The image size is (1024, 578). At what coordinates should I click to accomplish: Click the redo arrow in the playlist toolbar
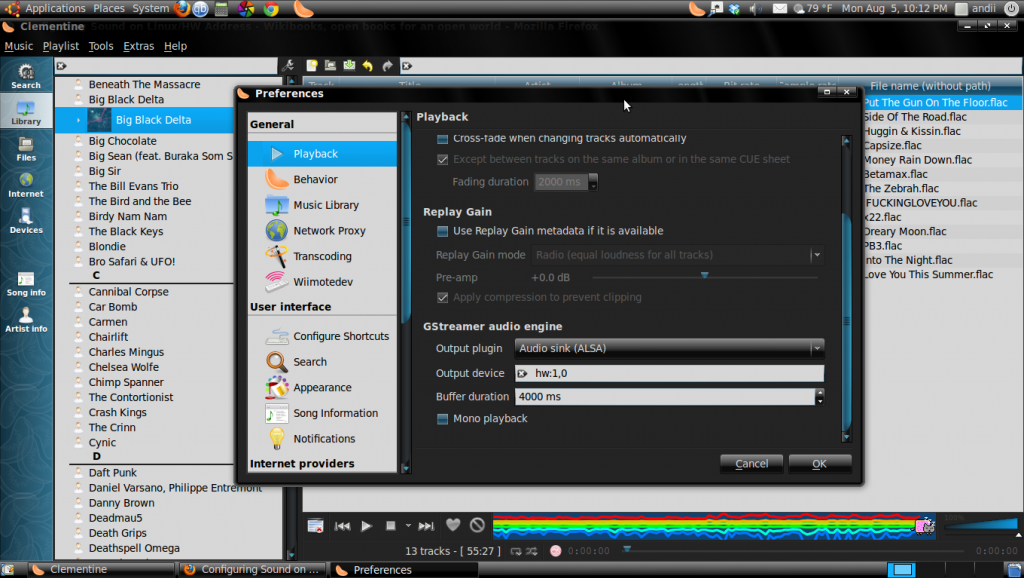tap(388, 65)
